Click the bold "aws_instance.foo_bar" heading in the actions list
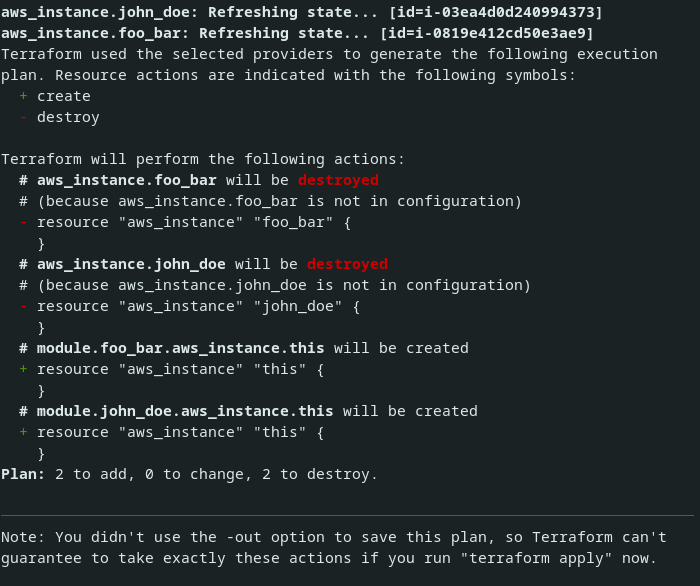This screenshot has height=586, width=700. 127,180
